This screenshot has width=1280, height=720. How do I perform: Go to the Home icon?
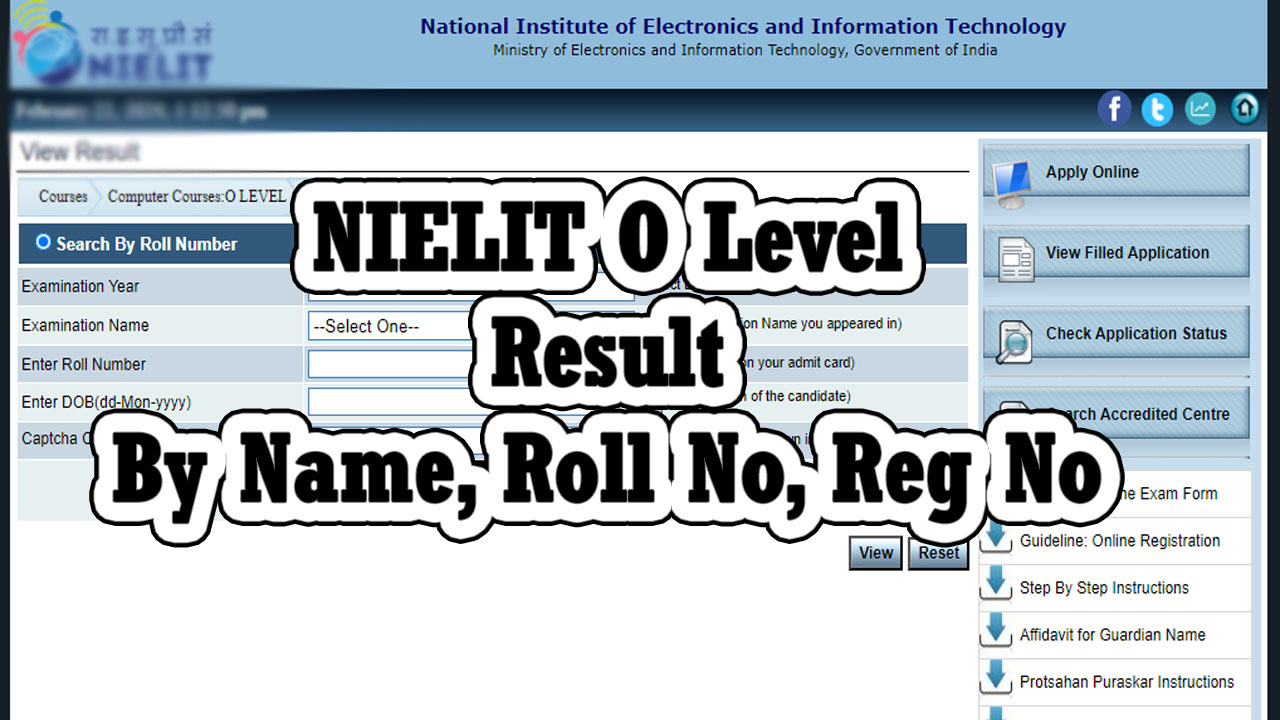[1245, 109]
